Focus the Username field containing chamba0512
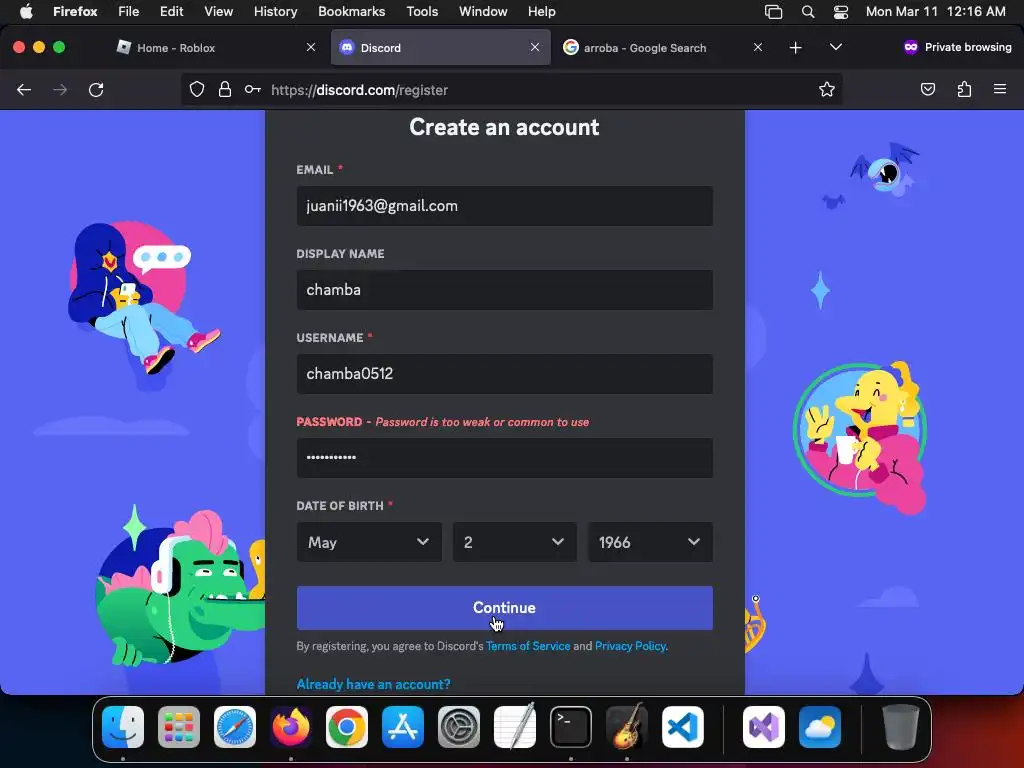Screen dimensions: 1024x768 point(504,374)
